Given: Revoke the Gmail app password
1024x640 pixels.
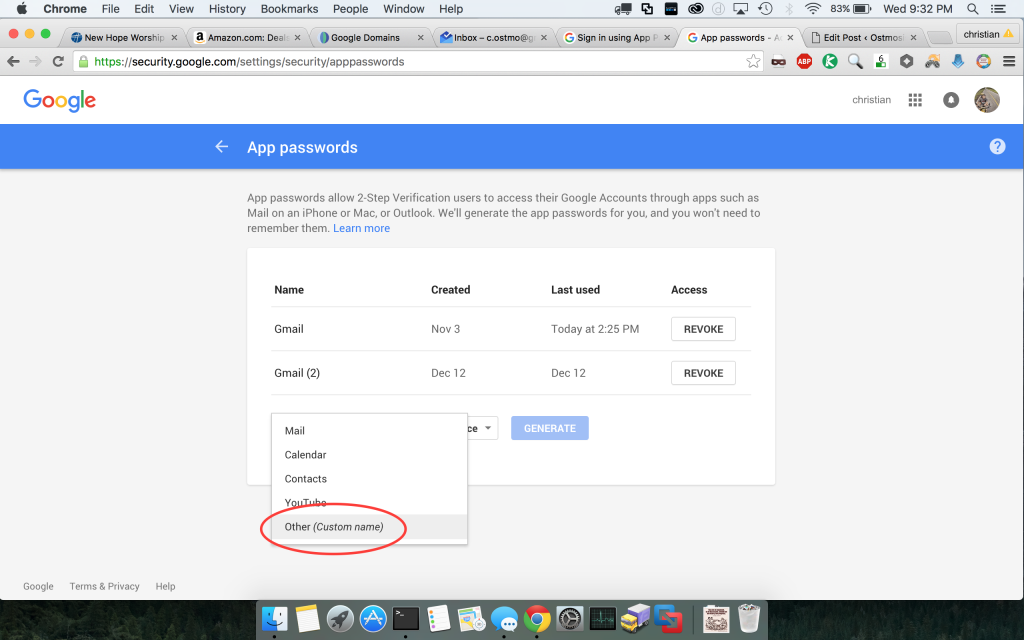Looking at the screenshot, I should (x=703, y=329).
